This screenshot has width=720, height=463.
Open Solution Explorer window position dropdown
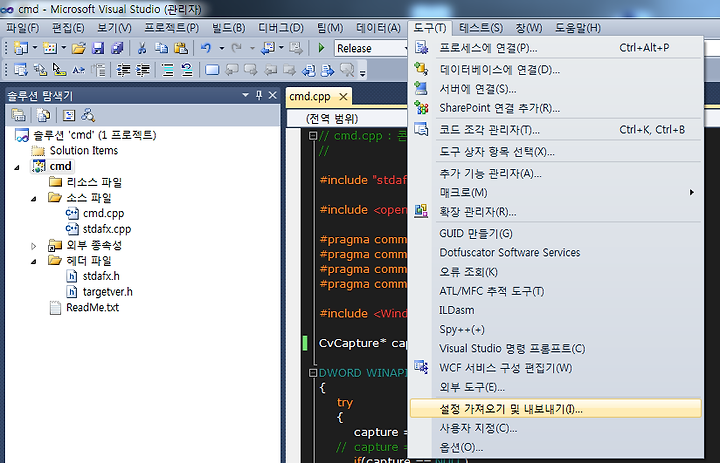click(245, 95)
